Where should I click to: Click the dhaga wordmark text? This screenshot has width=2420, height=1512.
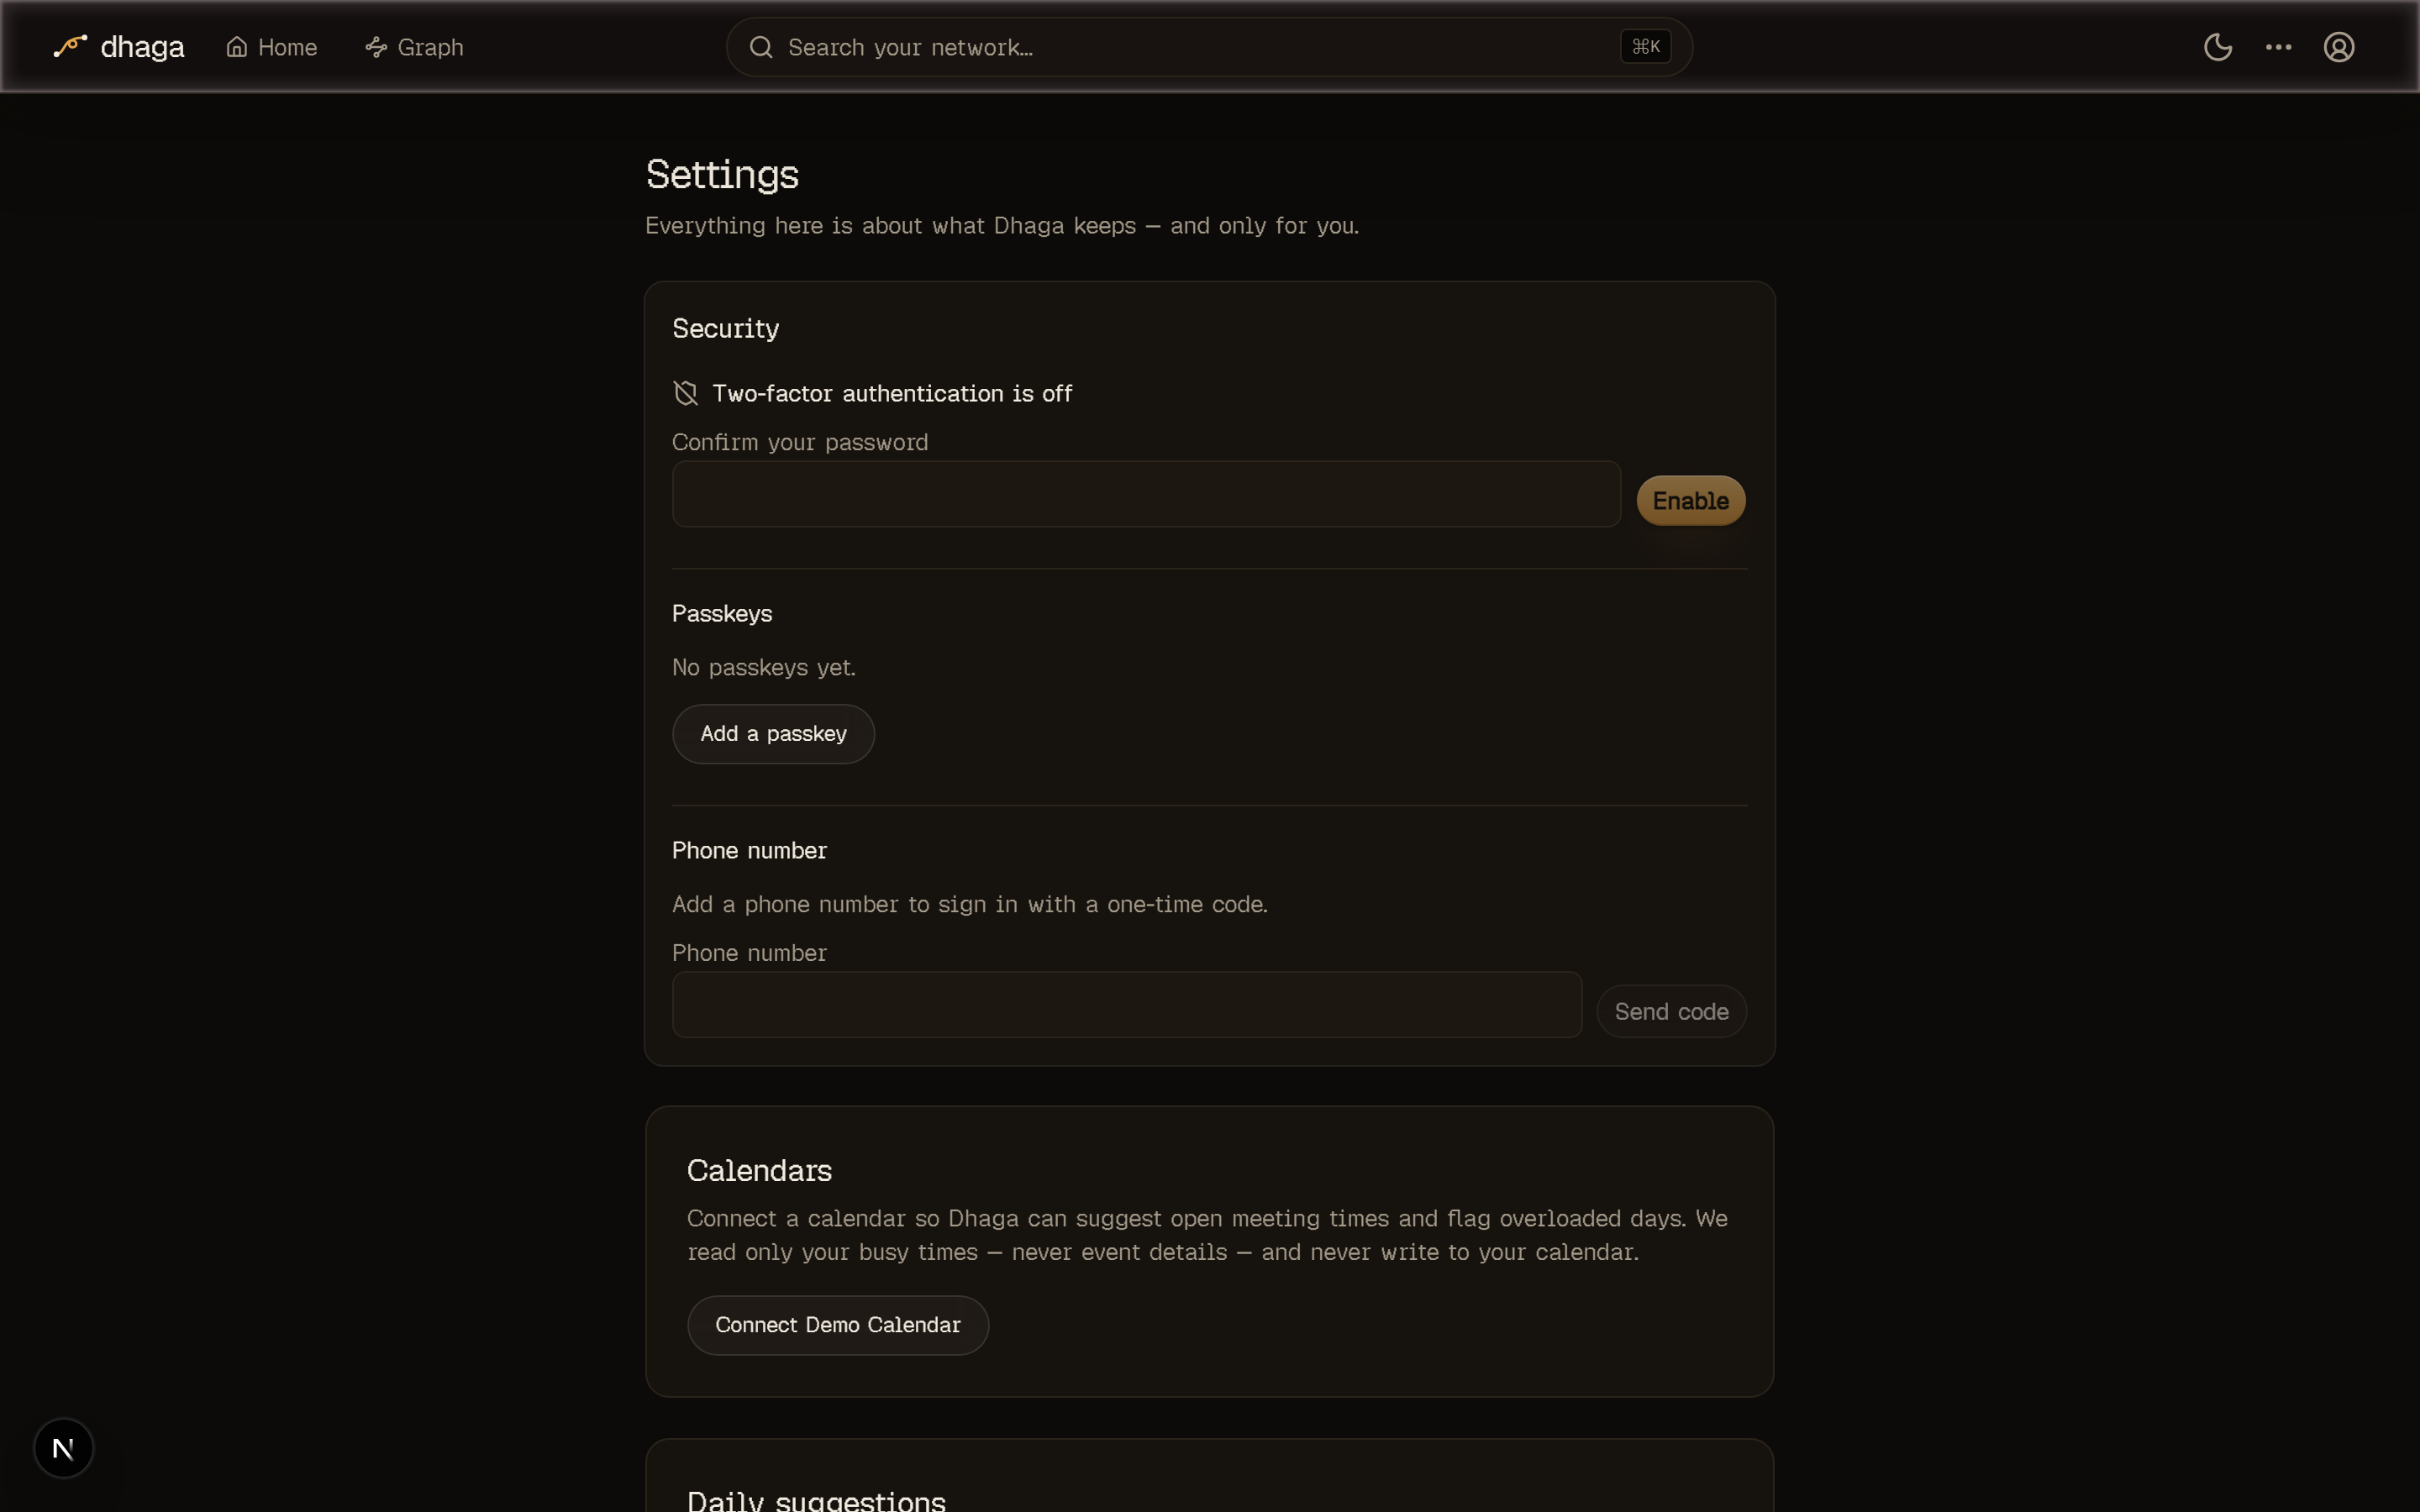coord(142,47)
